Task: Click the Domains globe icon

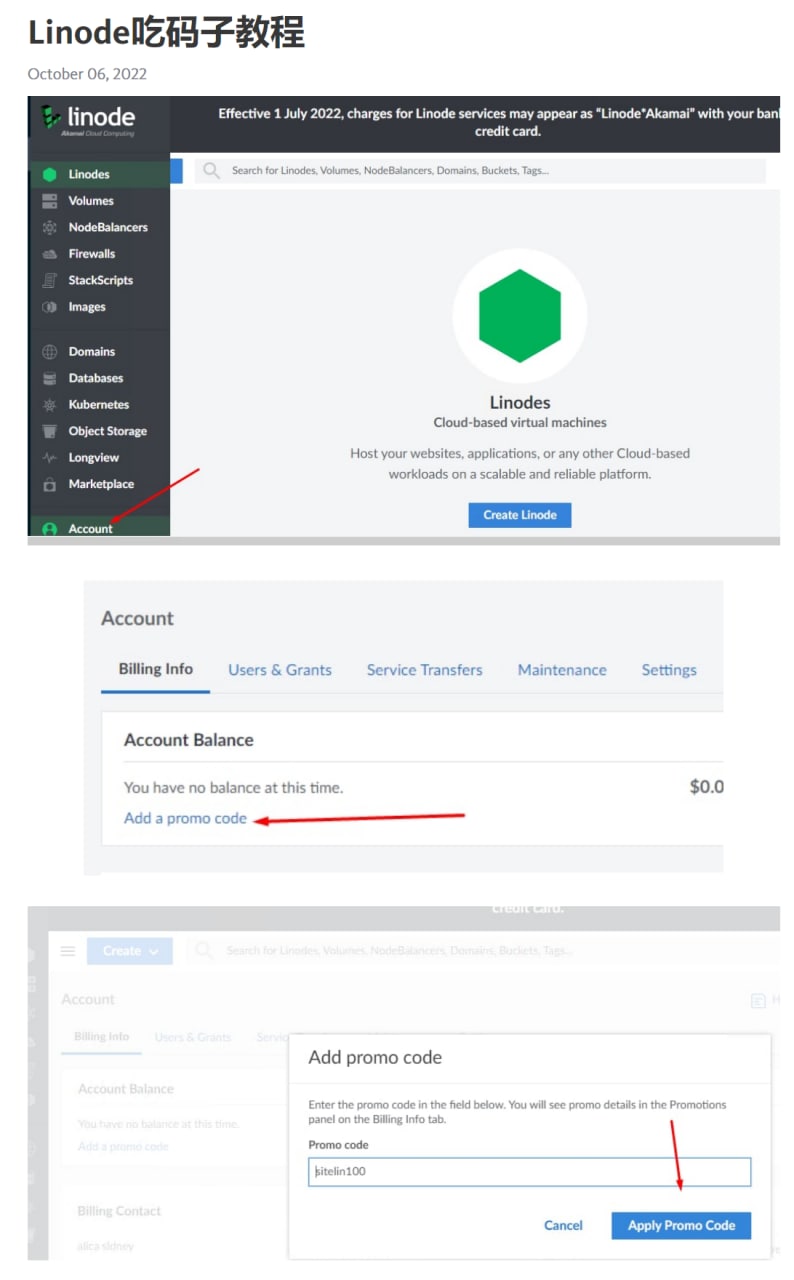Action: tap(49, 352)
